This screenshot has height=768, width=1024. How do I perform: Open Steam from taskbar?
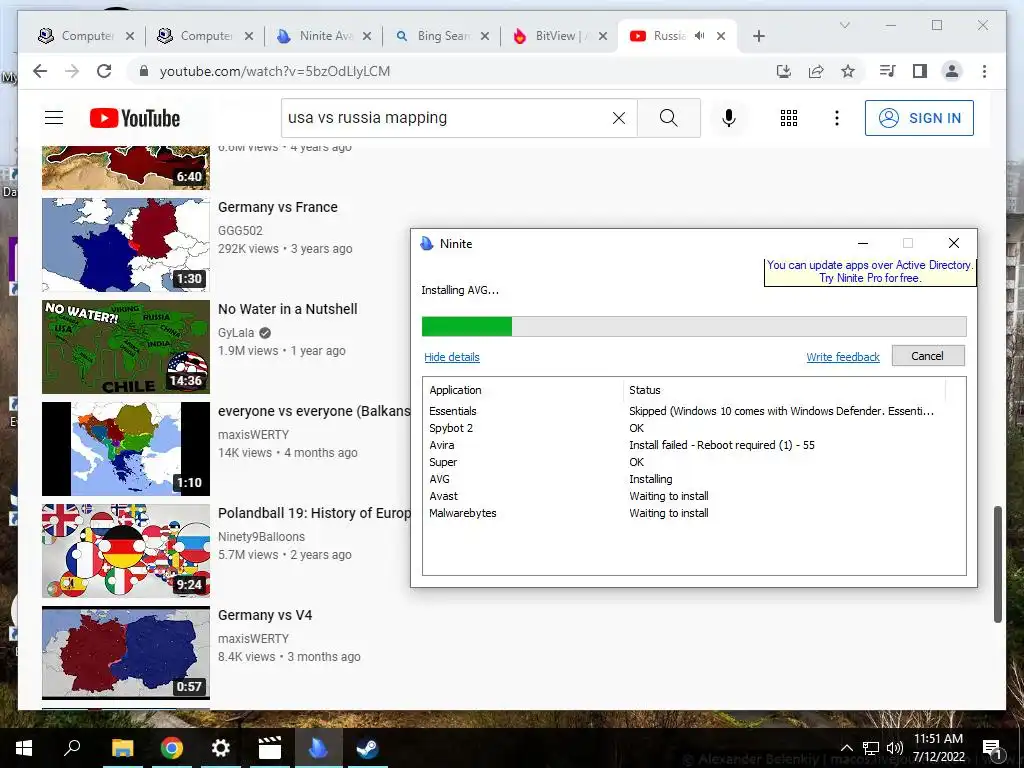(x=367, y=748)
